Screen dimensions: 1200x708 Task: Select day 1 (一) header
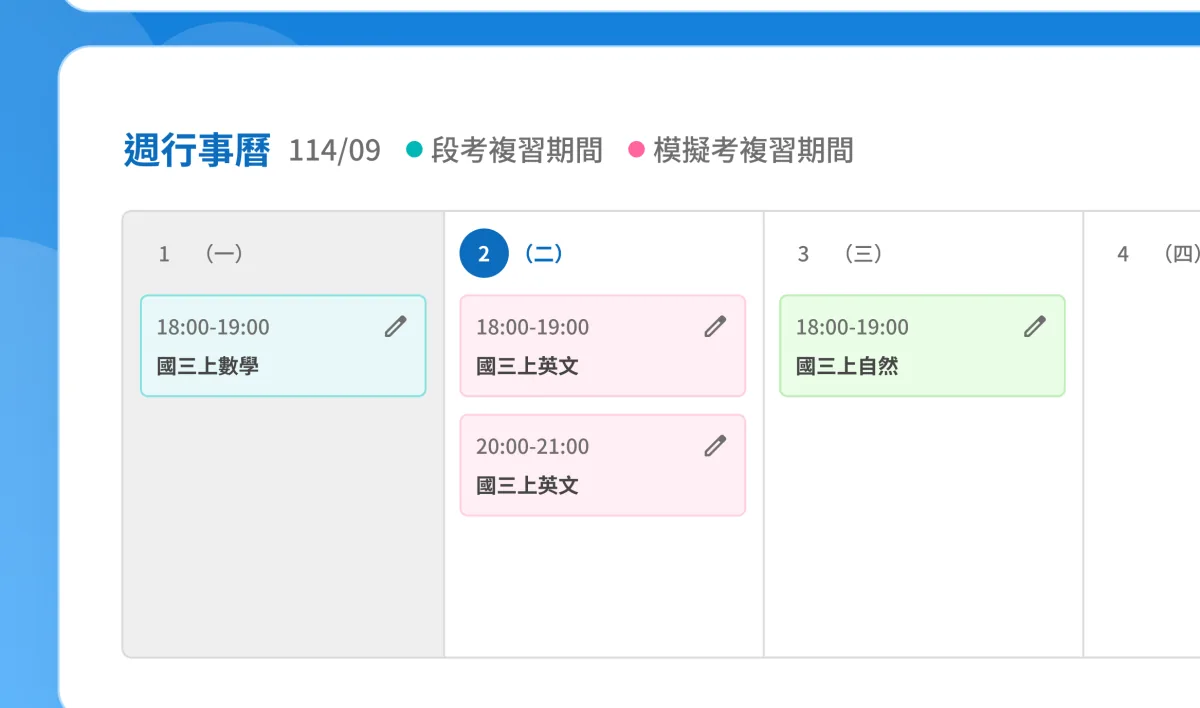[201, 254]
